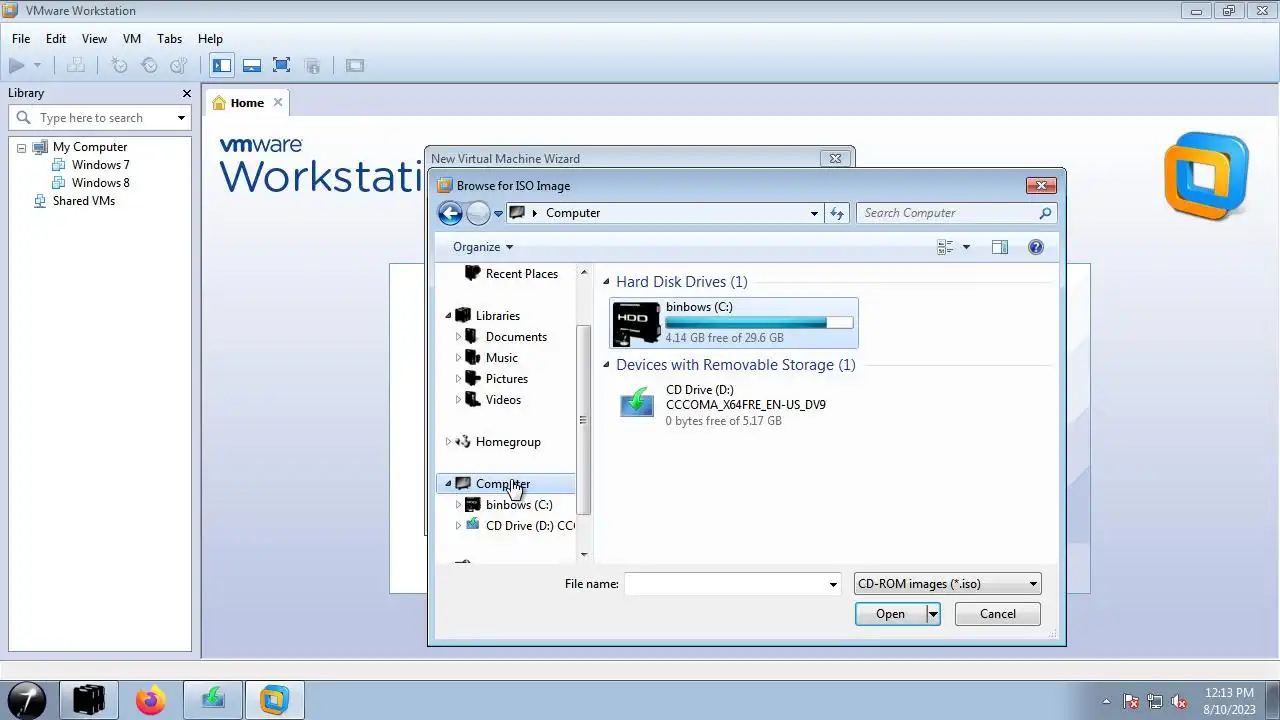Click the volume icon in system tray
1280x720 pixels.
coord(1179,702)
